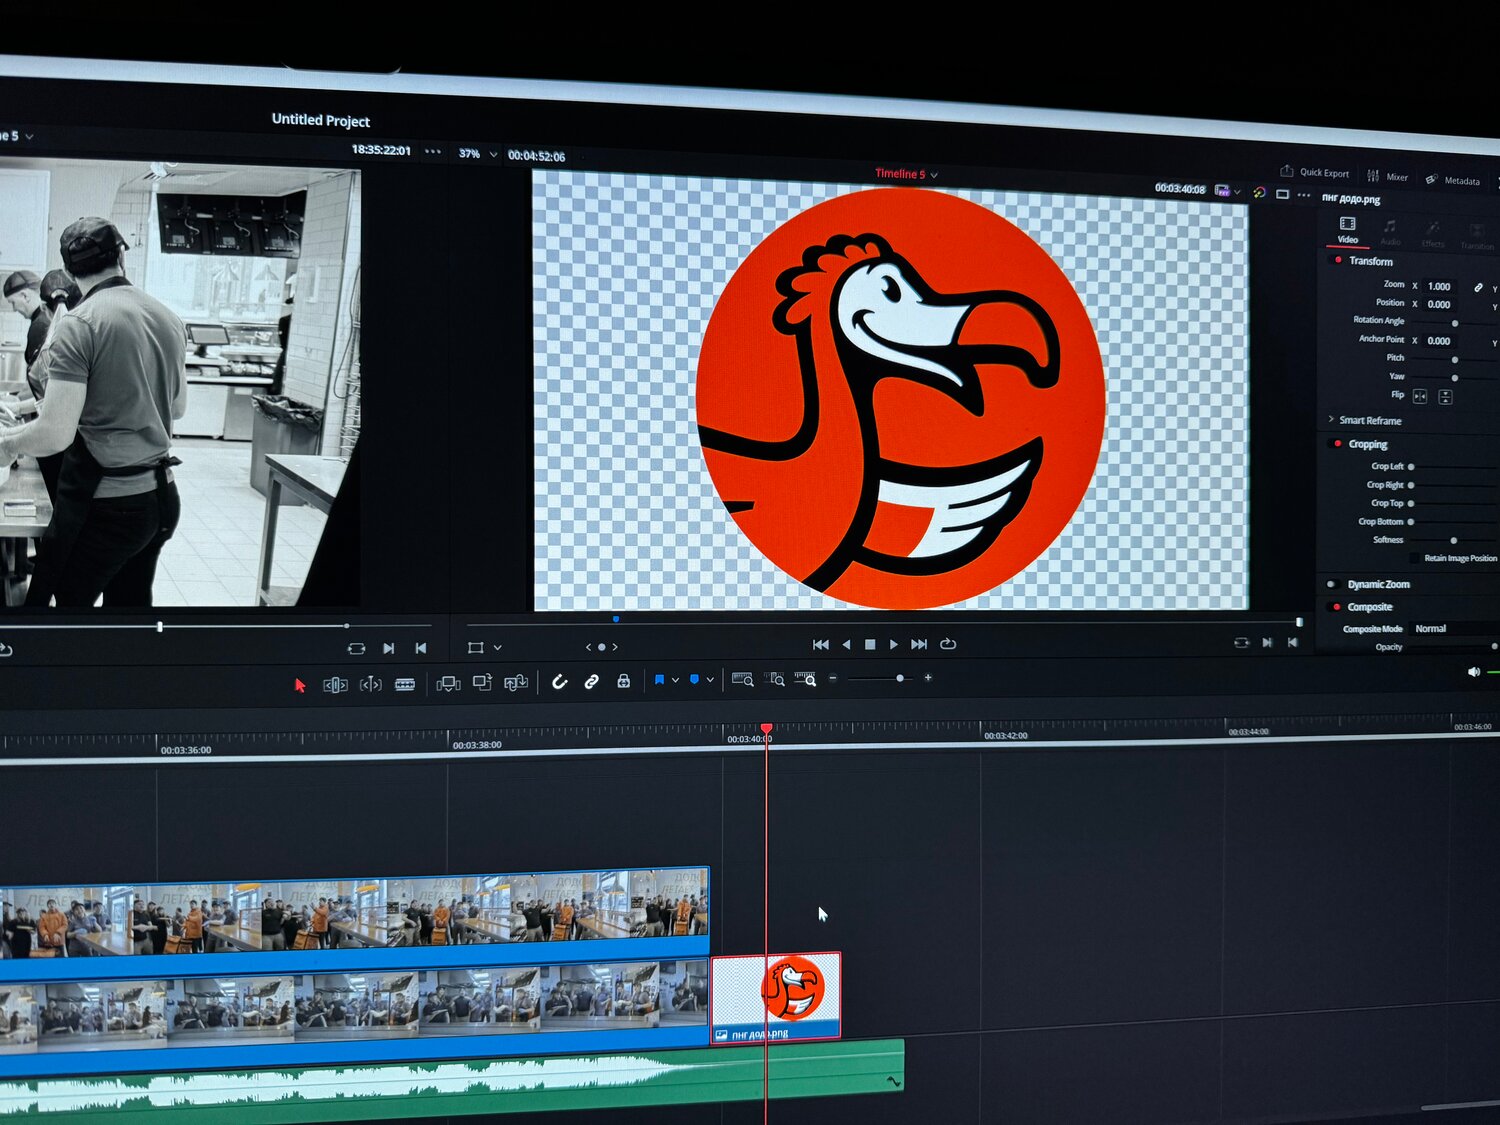Go to next marker arrow in viewer
This screenshot has height=1125, width=1500.
click(615, 647)
